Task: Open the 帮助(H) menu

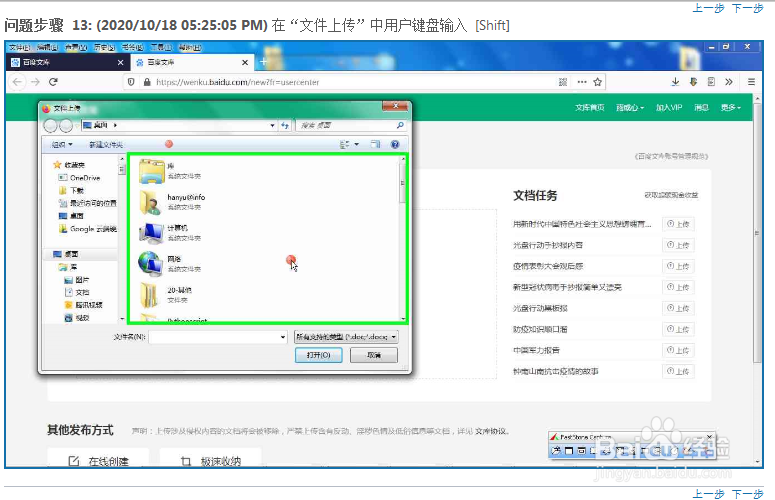Action: point(190,47)
